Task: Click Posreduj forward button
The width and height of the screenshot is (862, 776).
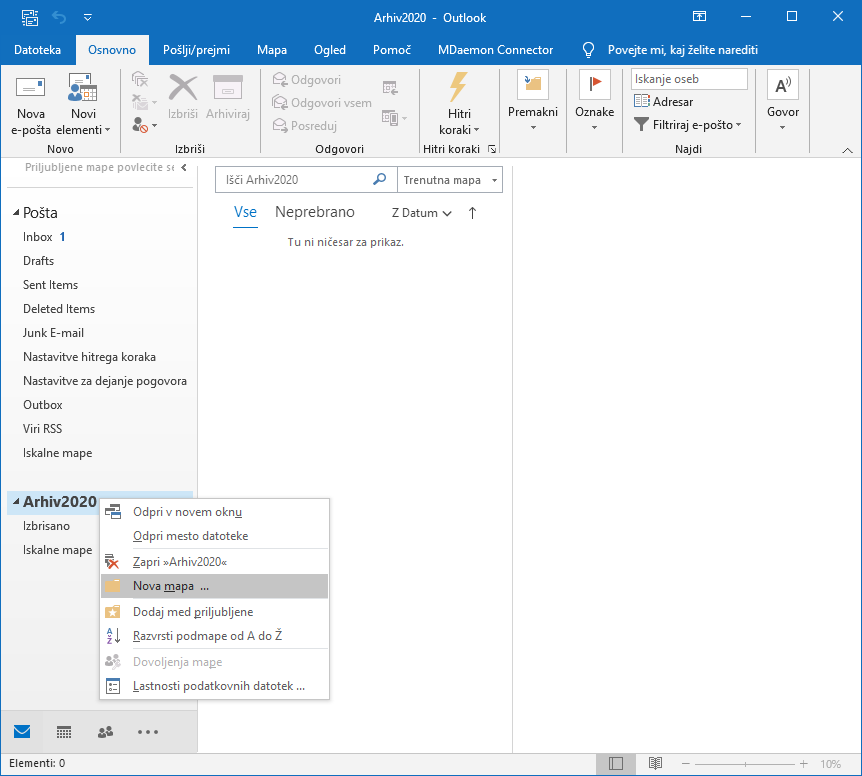Action: click(x=305, y=126)
